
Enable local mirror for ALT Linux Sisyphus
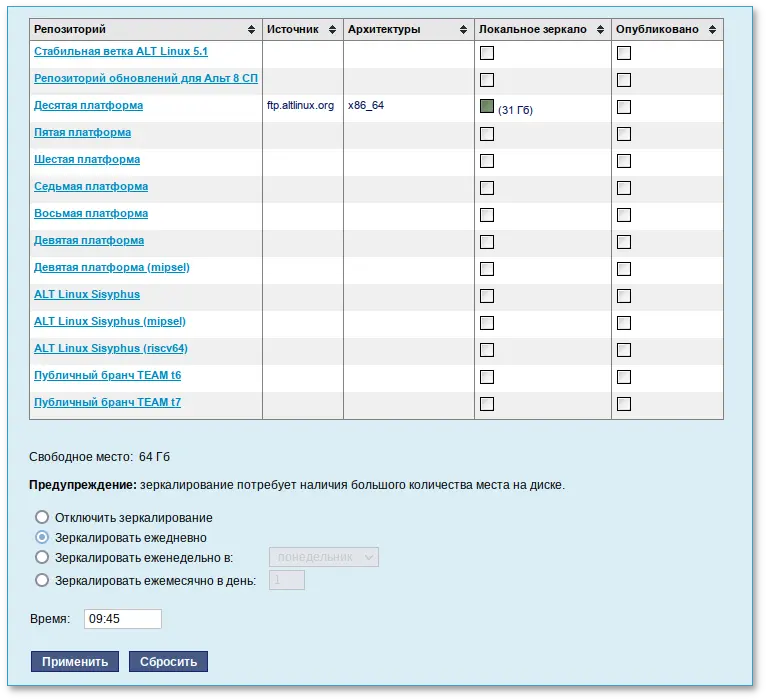487,296
